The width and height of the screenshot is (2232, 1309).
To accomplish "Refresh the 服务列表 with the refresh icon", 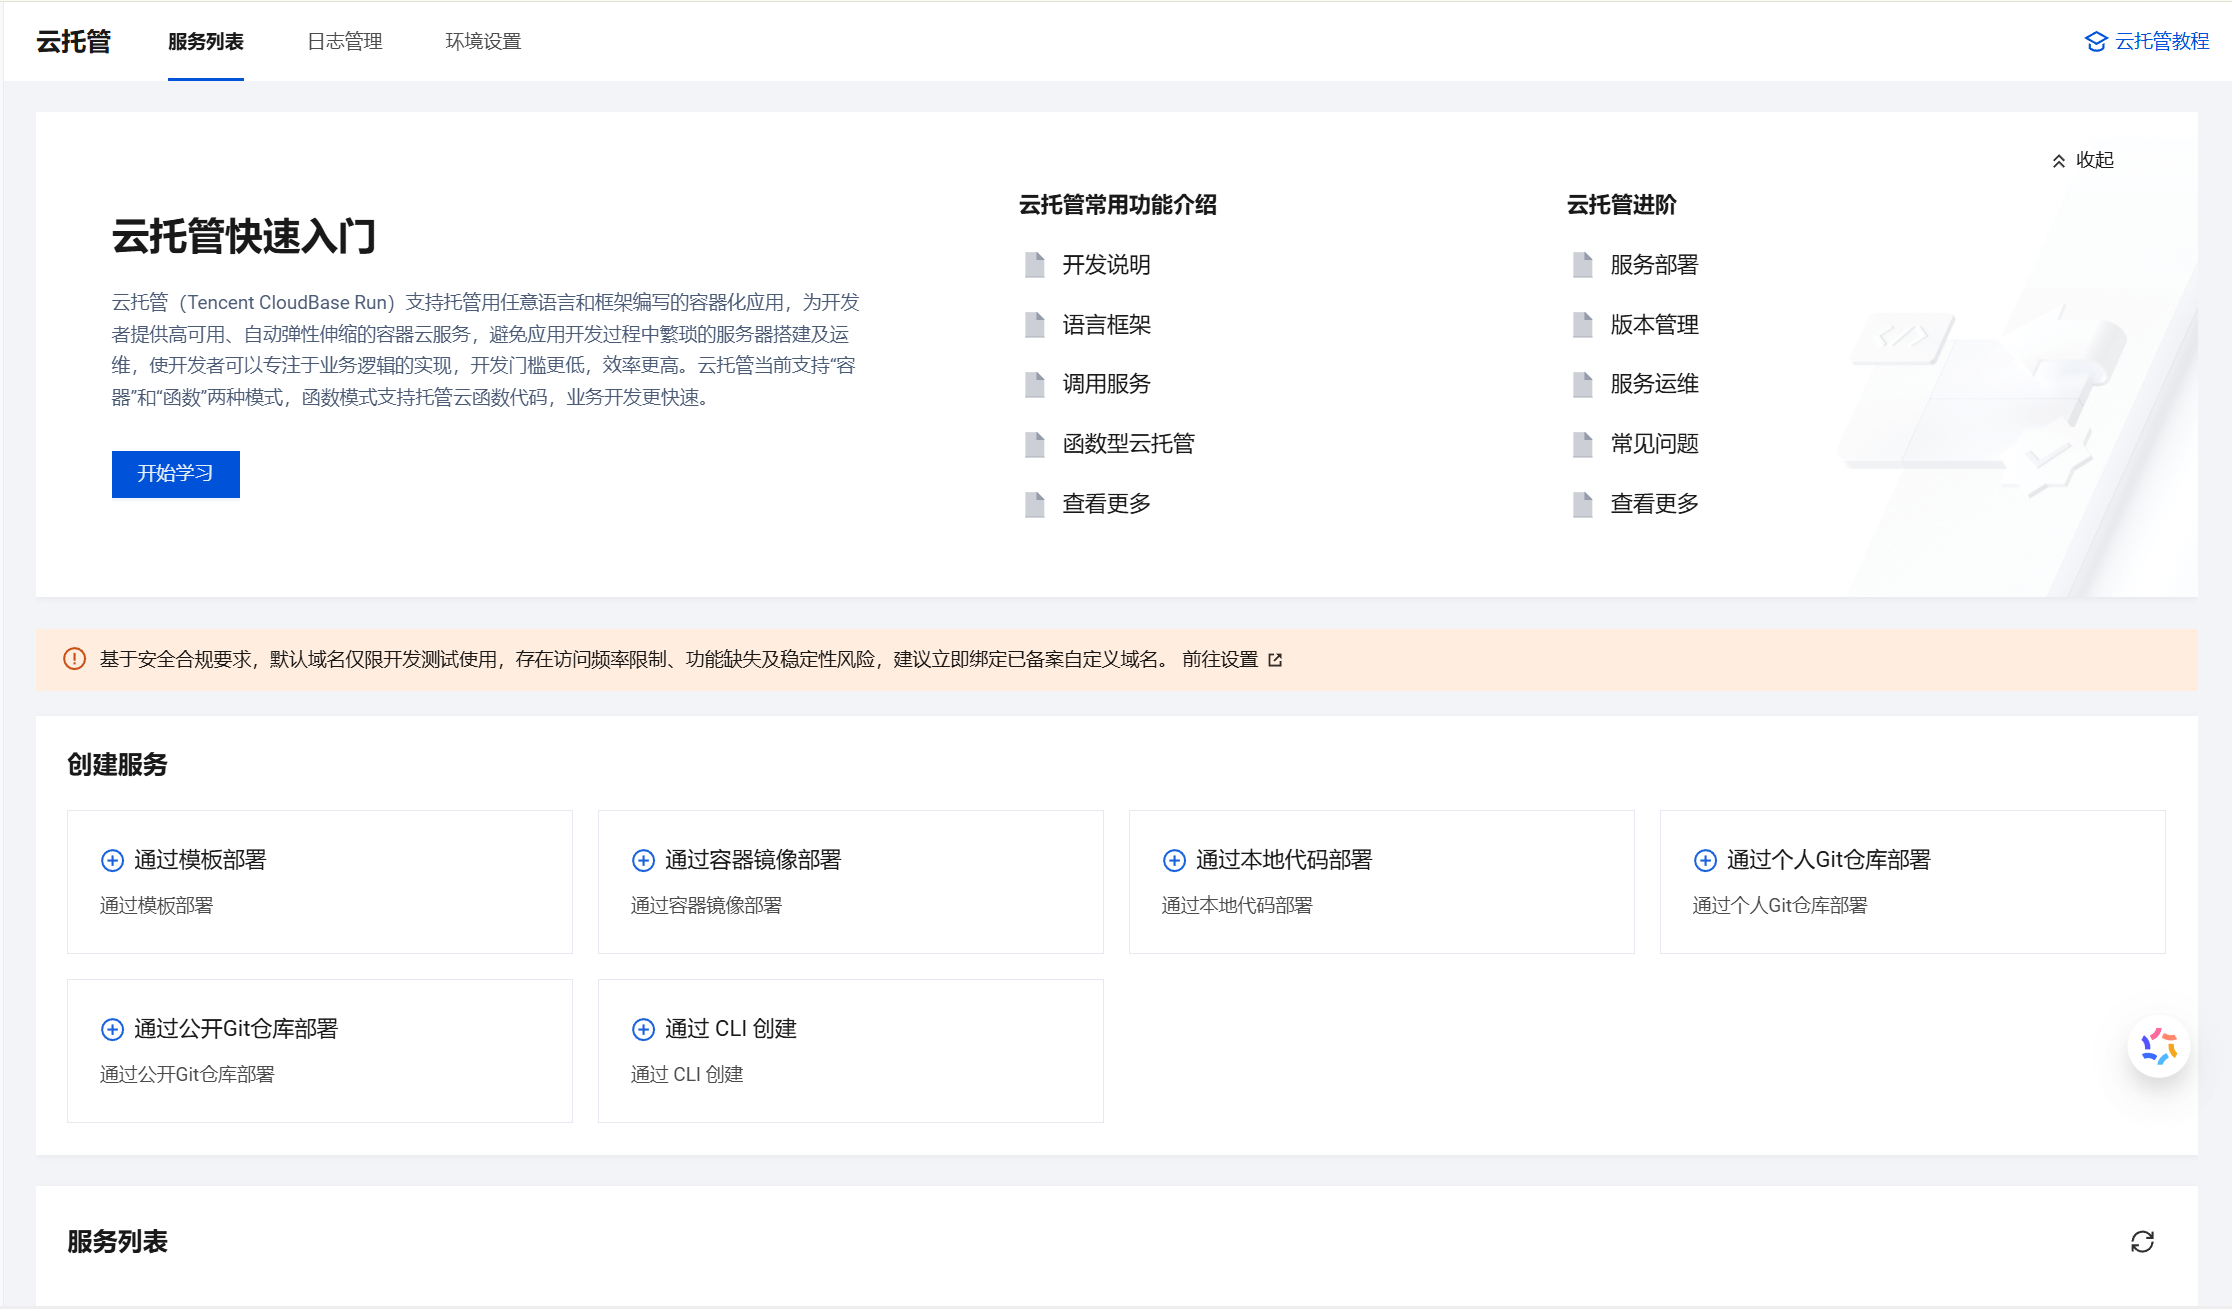I will click(x=2142, y=1242).
